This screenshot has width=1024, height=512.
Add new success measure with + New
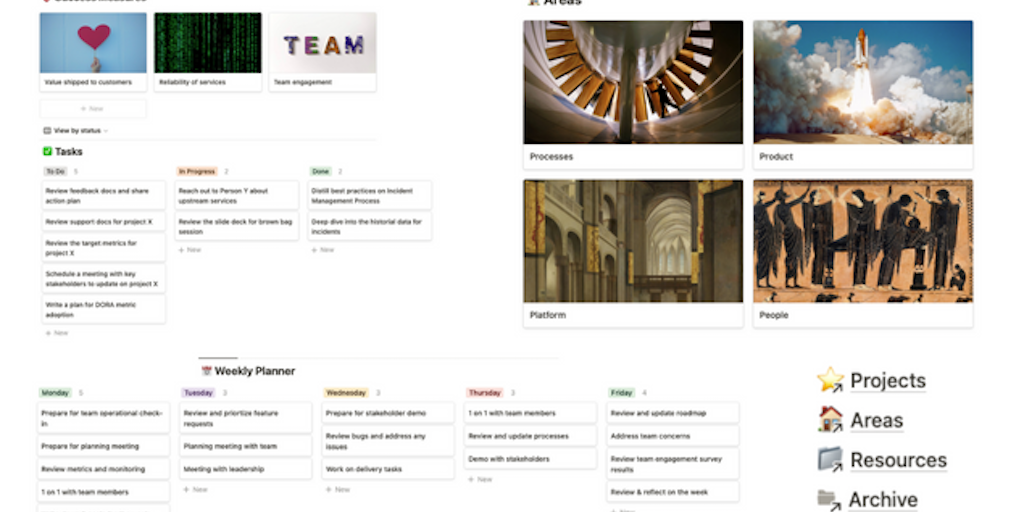click(x=93, y=108)
